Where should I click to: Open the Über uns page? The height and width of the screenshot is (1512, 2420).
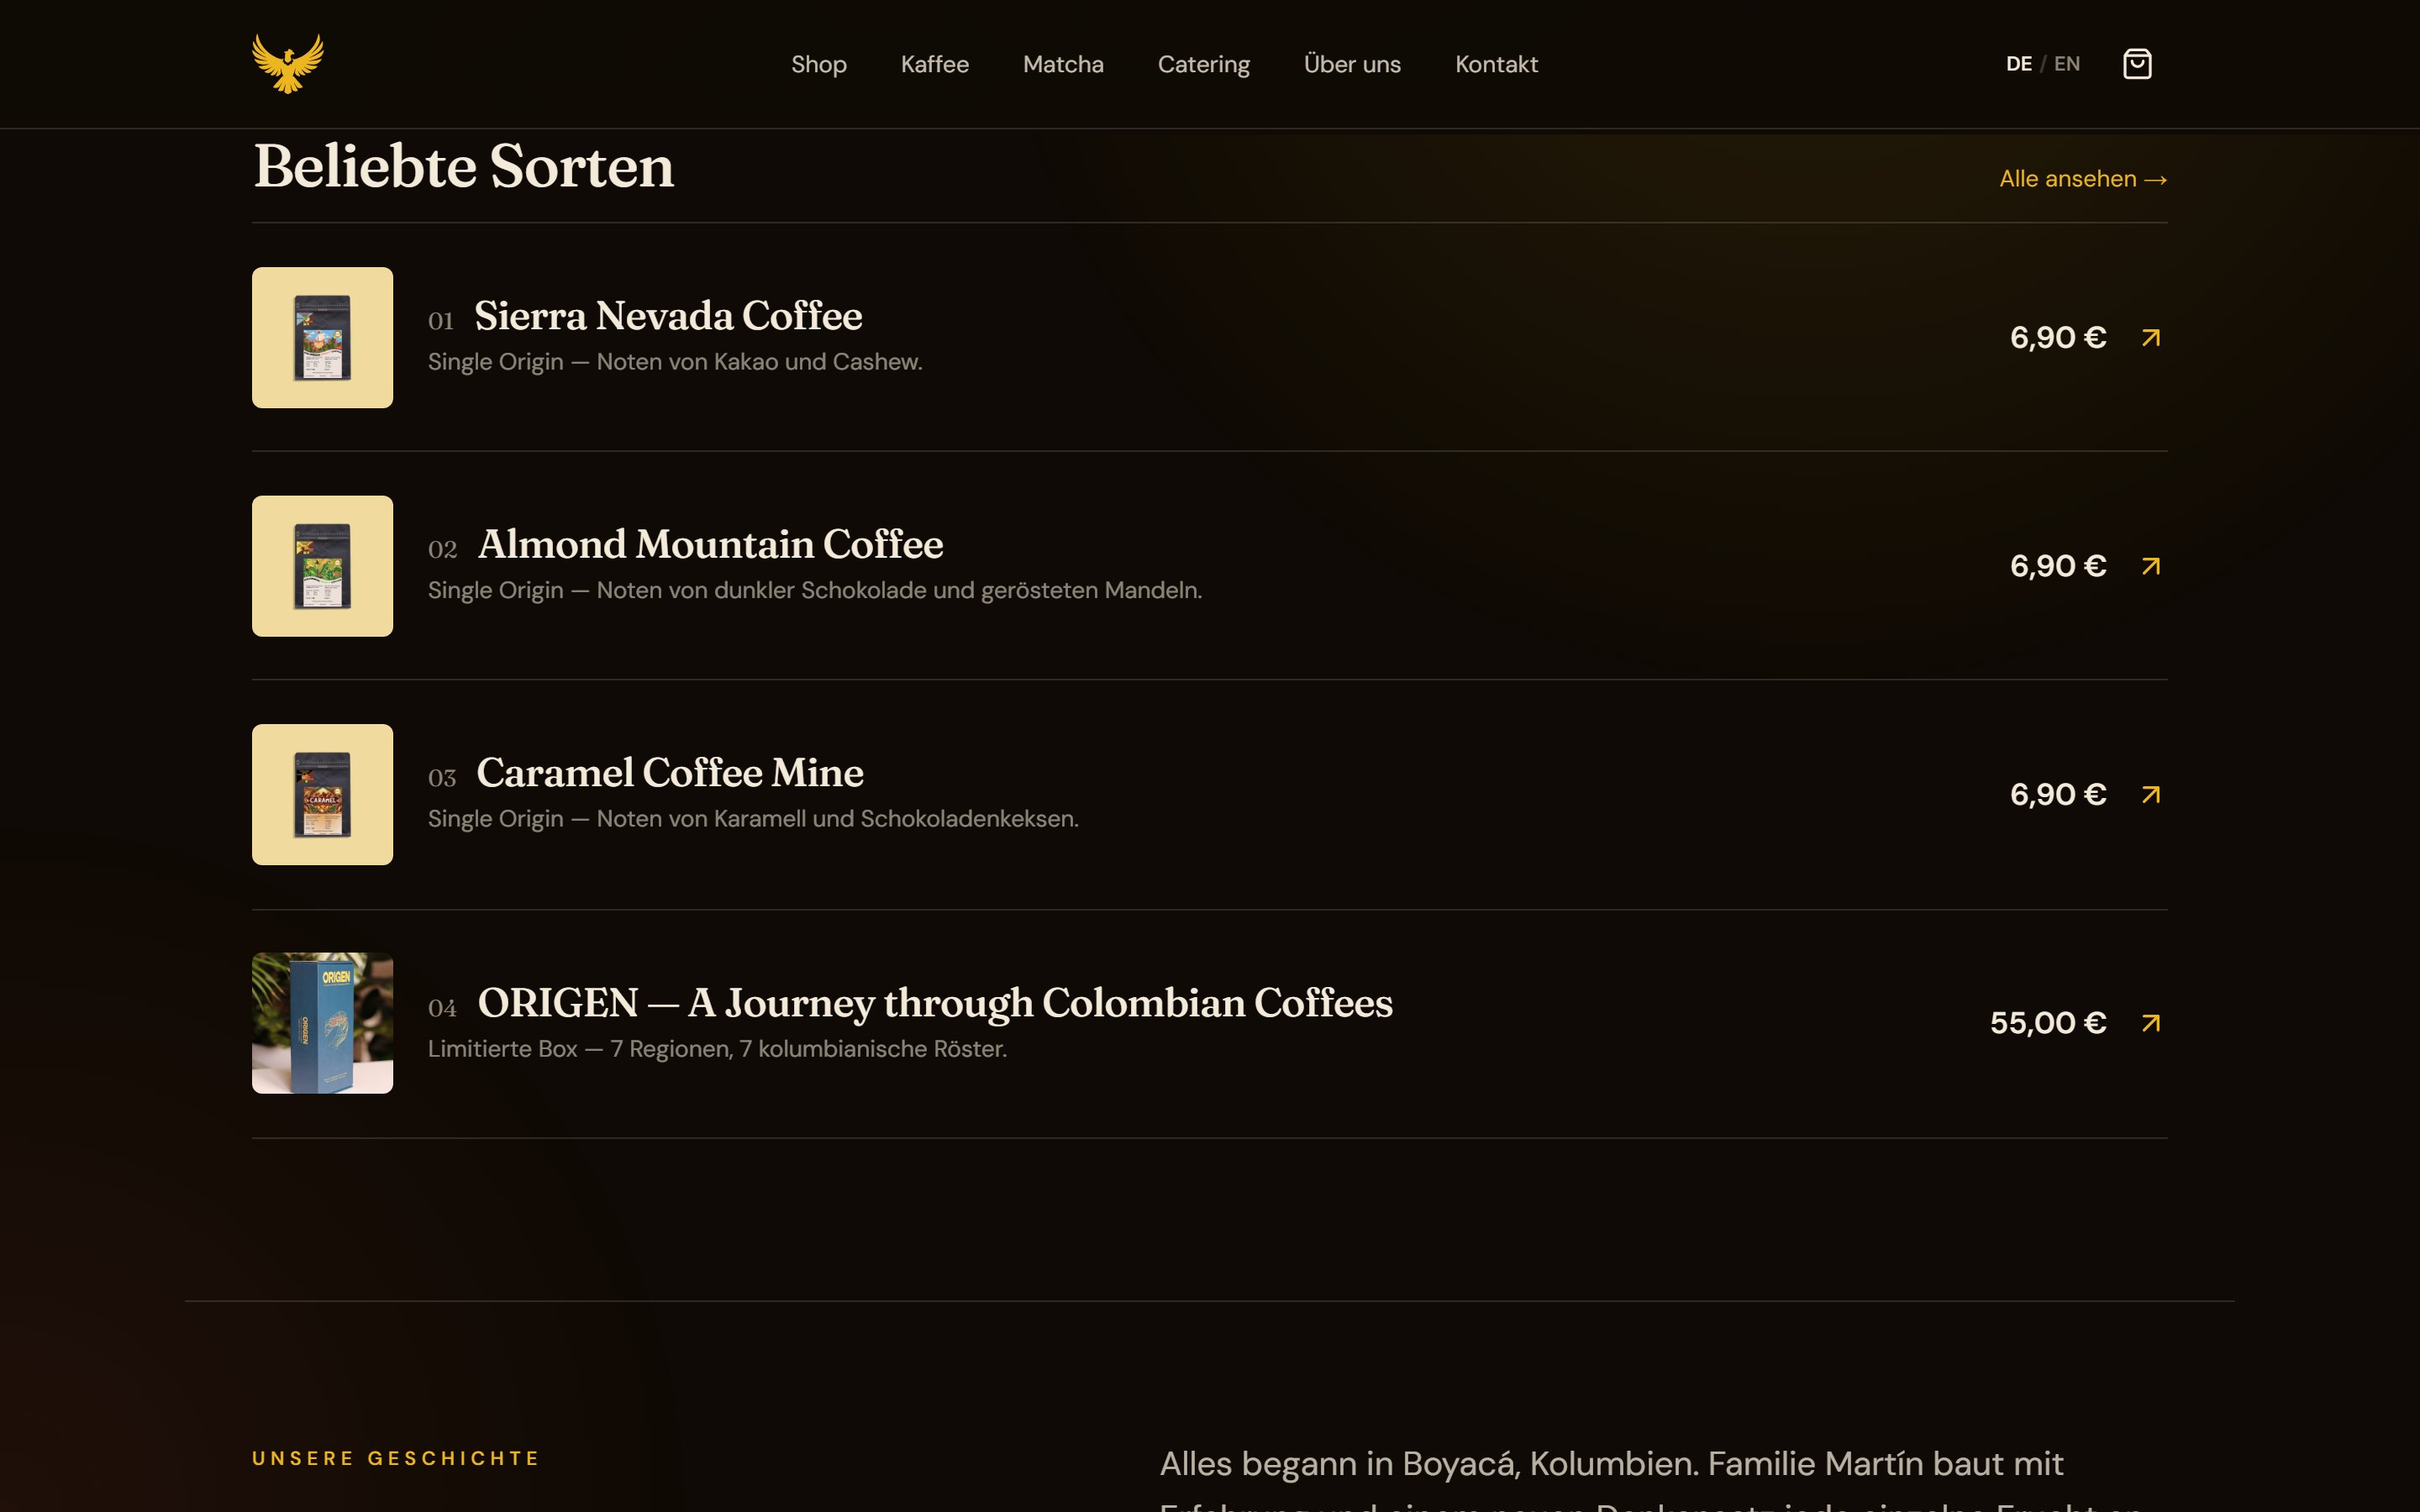(1352, 64)
